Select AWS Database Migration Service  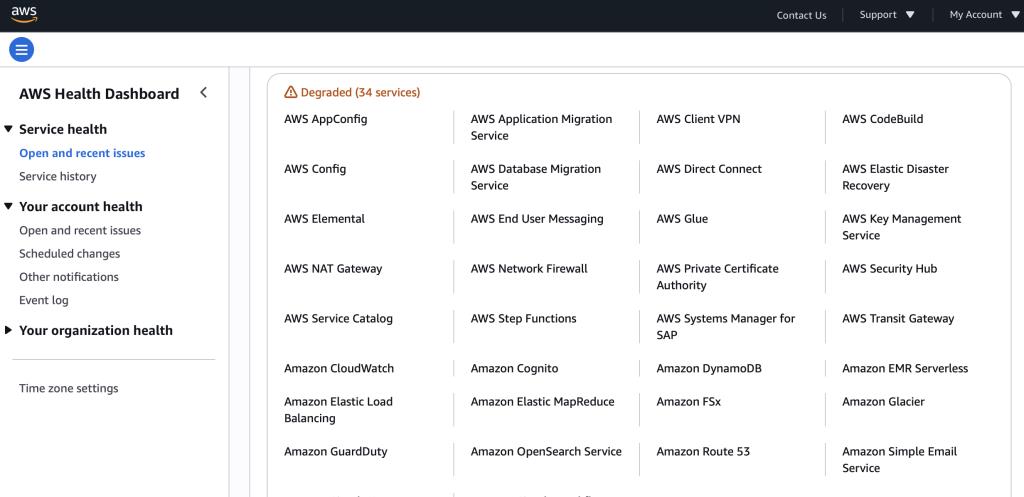click(x=536, y=177)
